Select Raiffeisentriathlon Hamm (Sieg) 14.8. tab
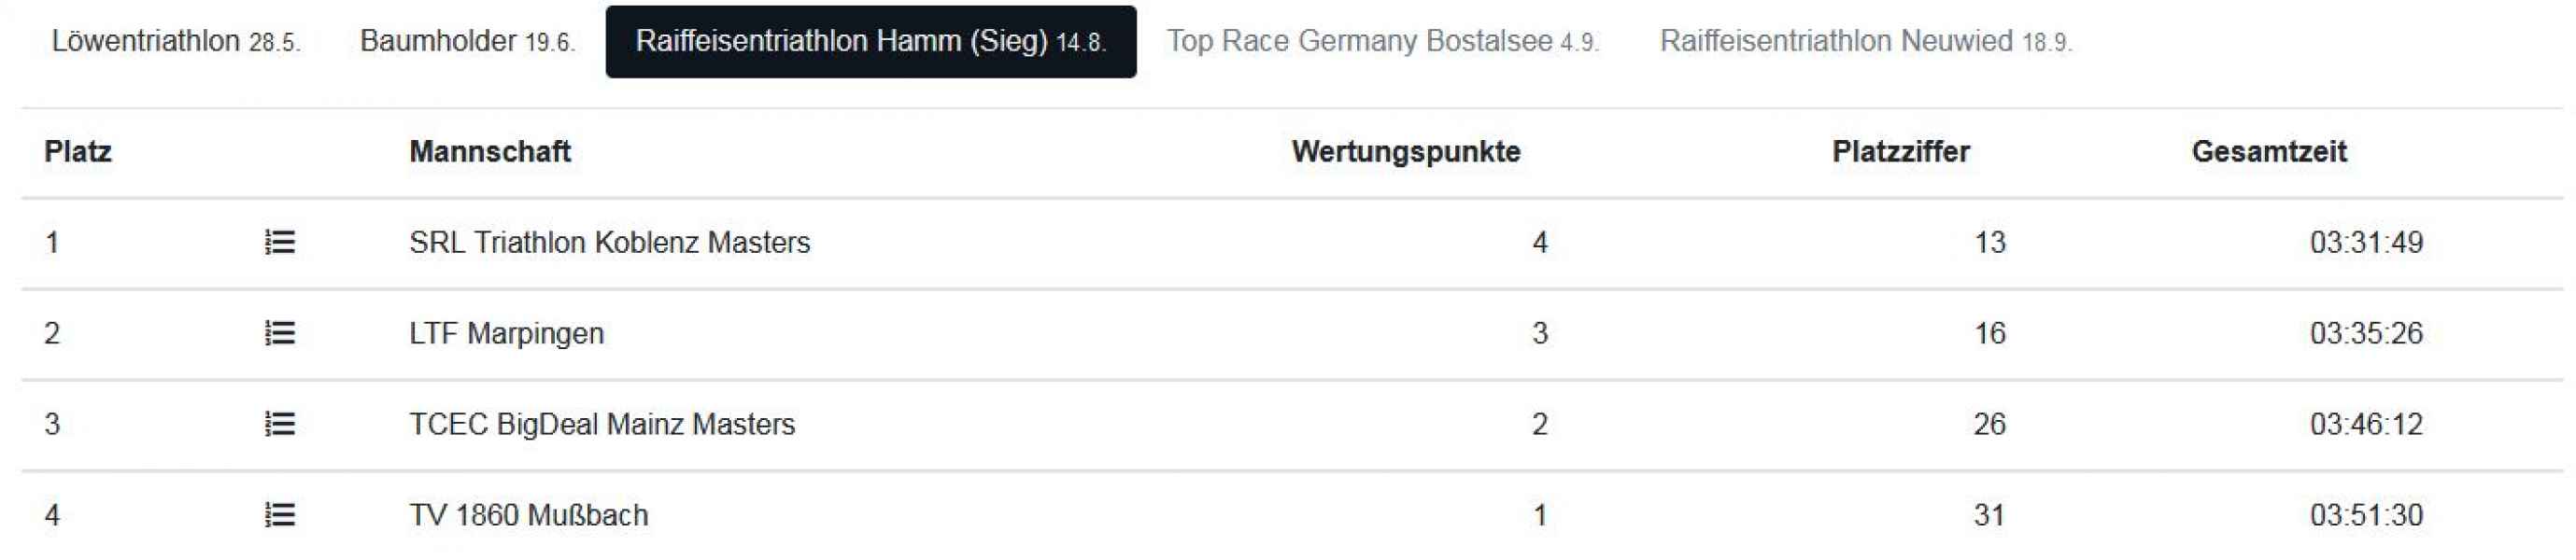2576x560 pixels. (871, 42)
